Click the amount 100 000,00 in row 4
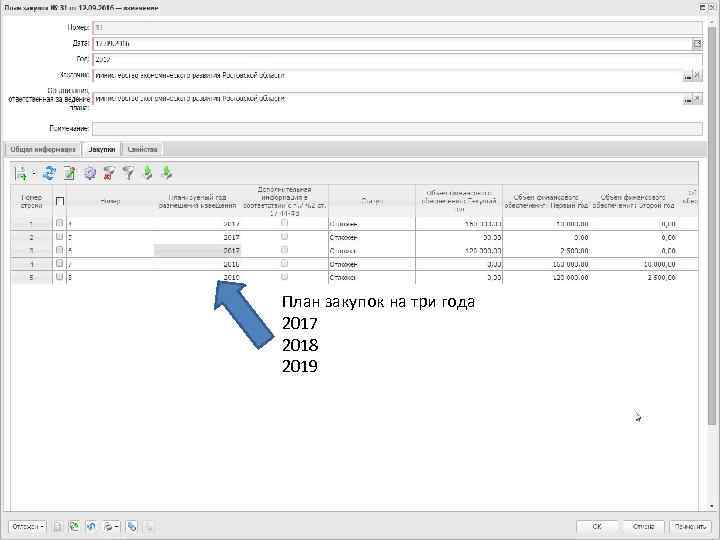 [x=570, y=264]
